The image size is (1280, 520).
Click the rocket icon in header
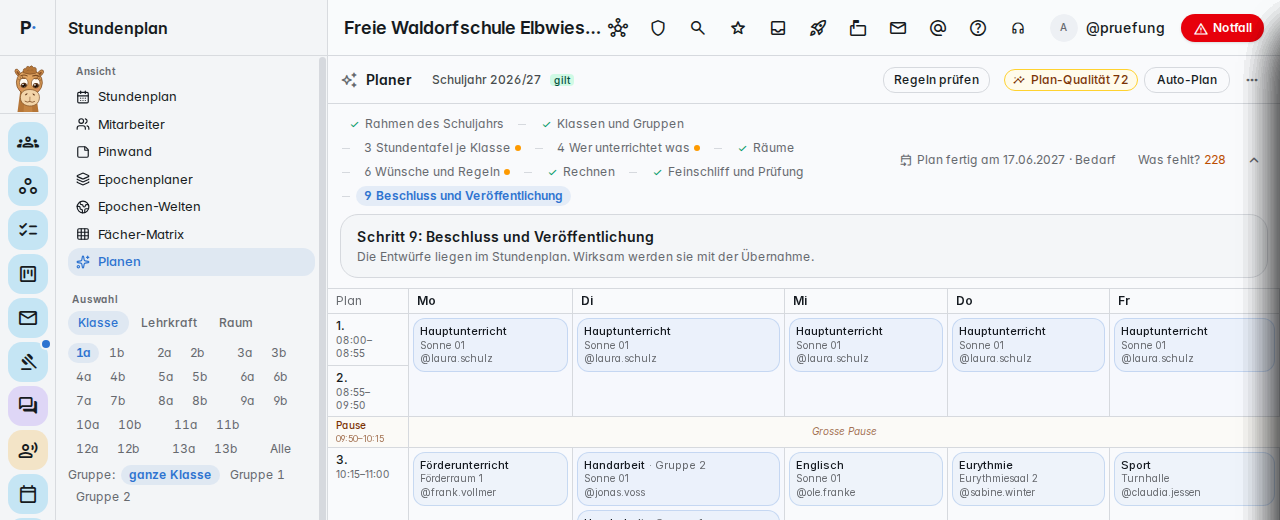[818, 28]
